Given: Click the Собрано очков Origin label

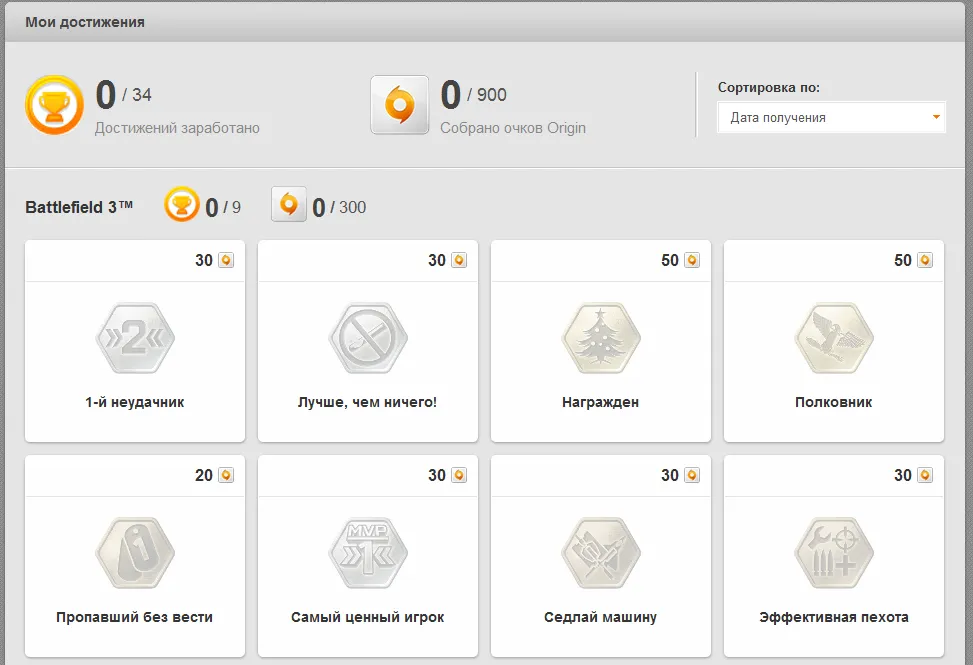Looking at the screenshot, I should [513, 128].
